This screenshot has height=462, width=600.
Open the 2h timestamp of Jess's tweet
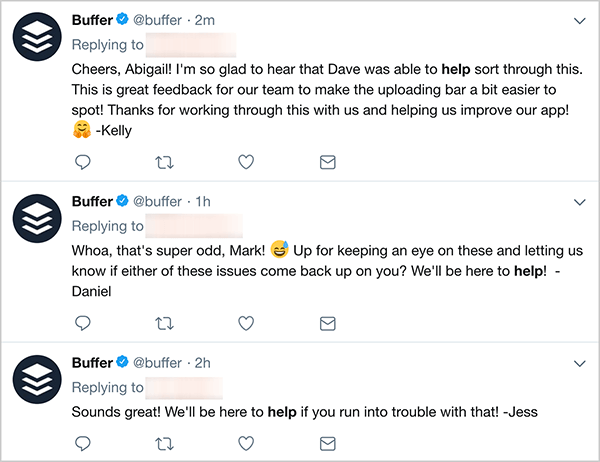203,363
